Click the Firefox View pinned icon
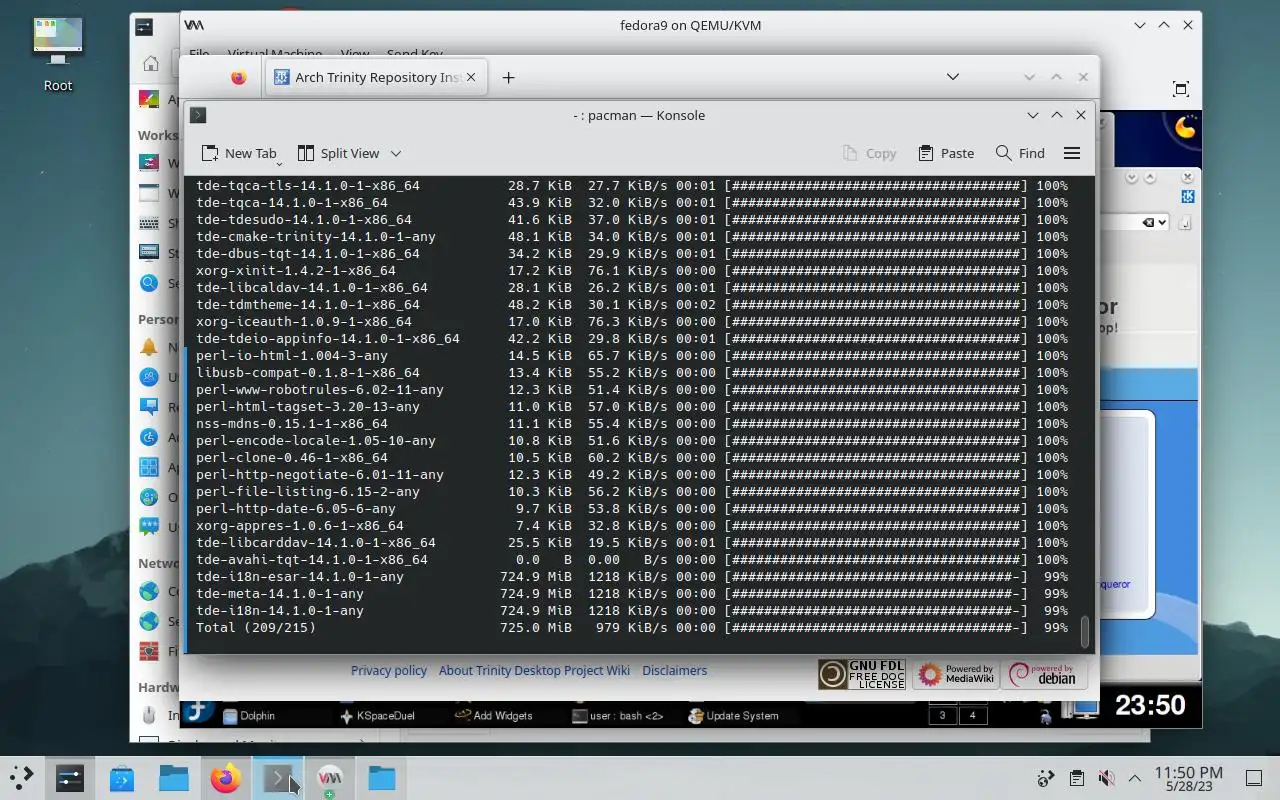Image resolution: width=1280 pixels, height=800 pixels. tap(238, 77)
